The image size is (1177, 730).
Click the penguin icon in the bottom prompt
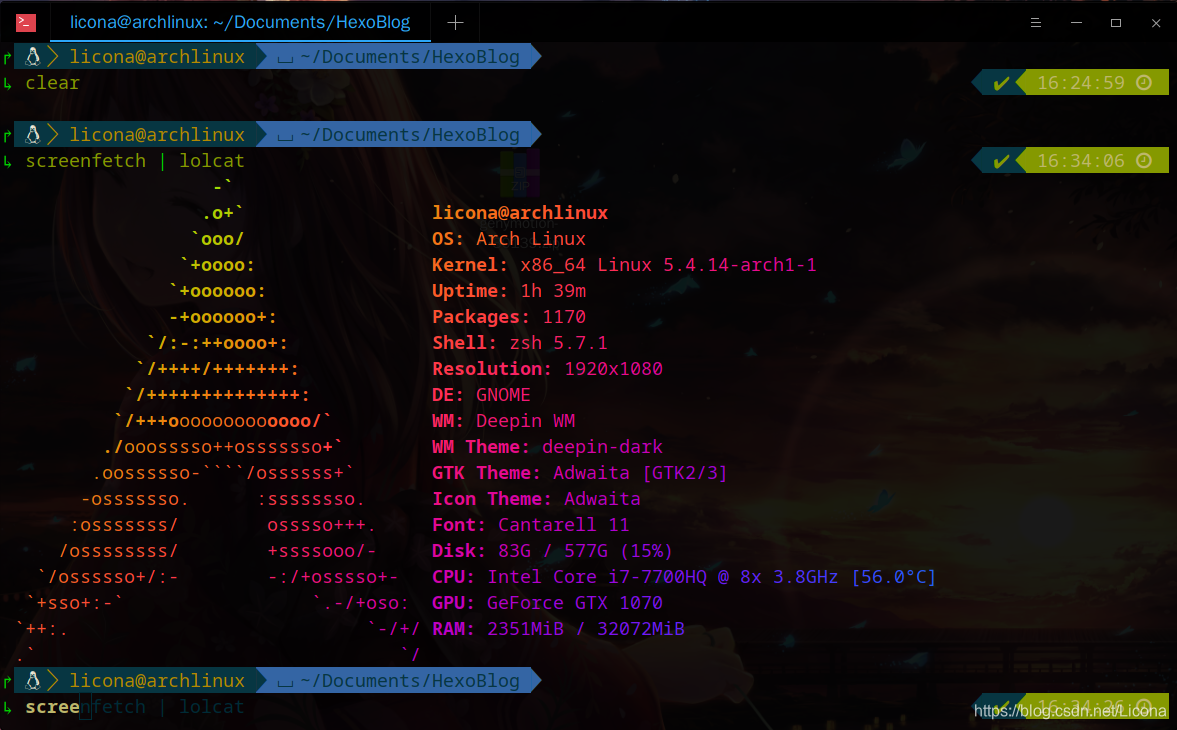(x=32, y=680)
